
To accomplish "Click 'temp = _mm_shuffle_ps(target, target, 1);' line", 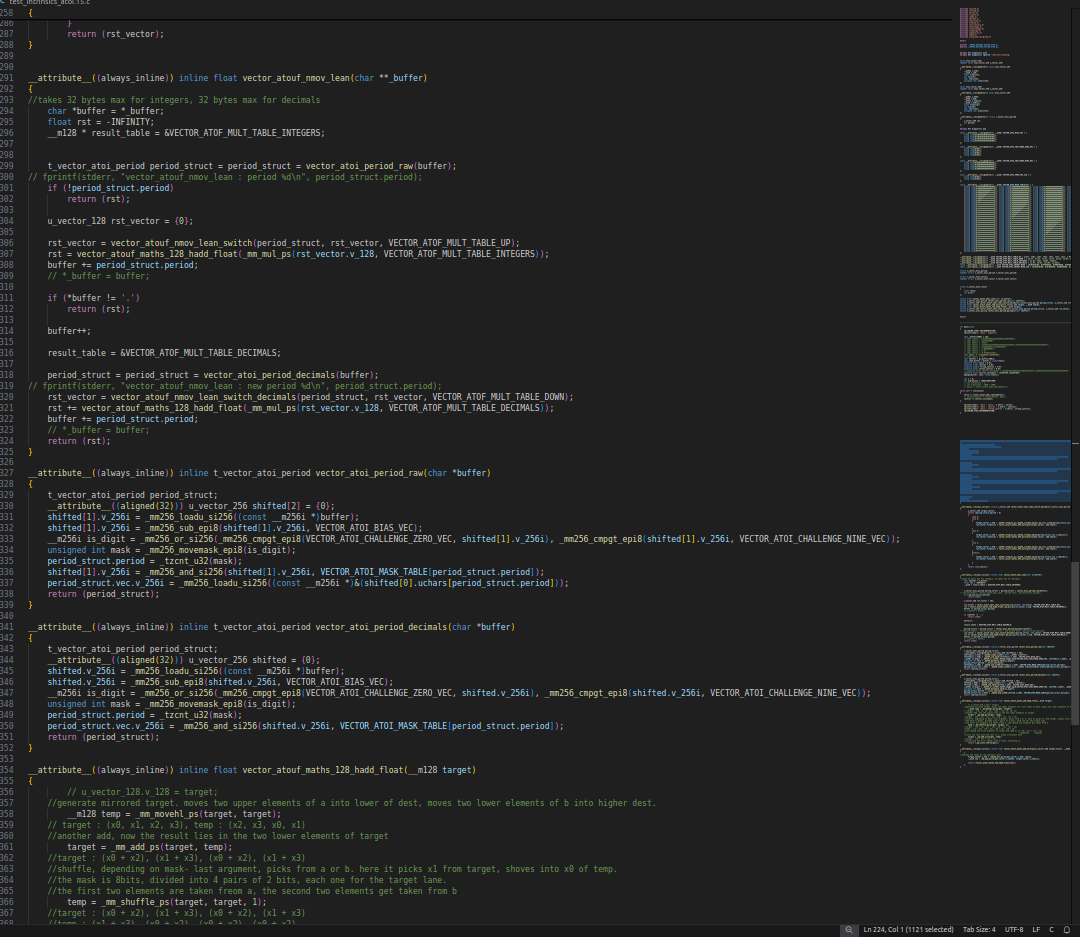I will tap(167, 903).
